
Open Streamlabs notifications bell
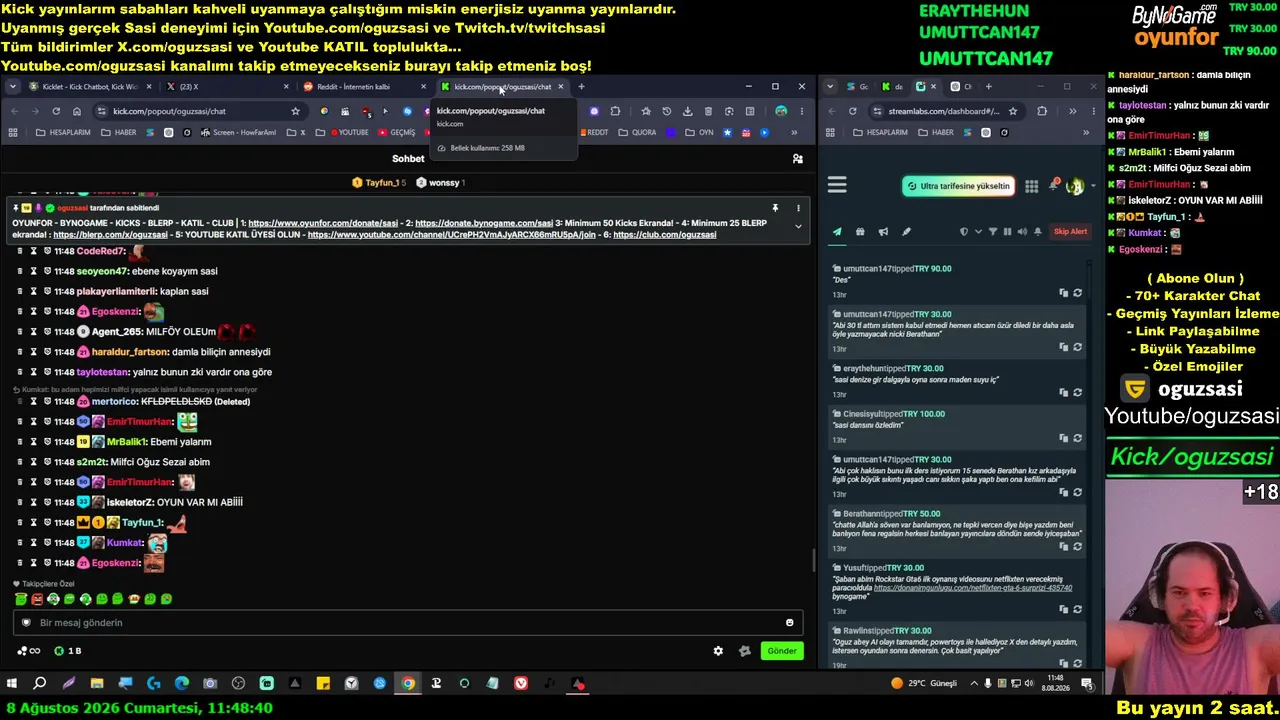click(x=1054, y=185)
